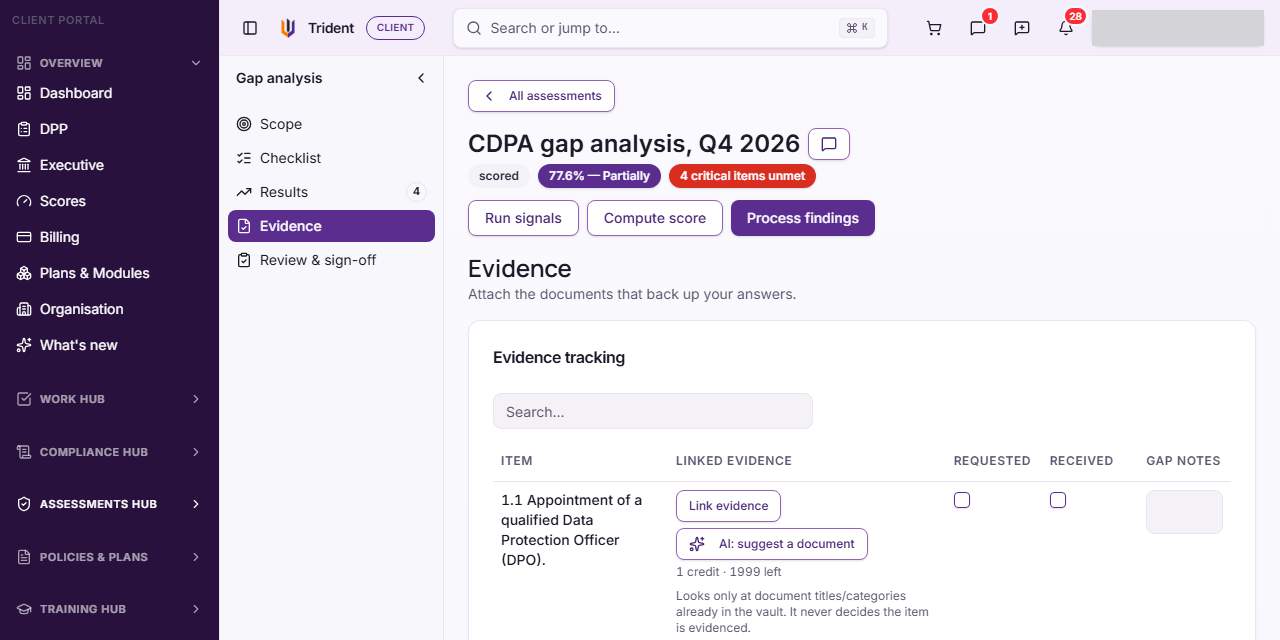Viewport: 1280px width, 640px height.
Task: Click the 4 critical items unmet badge
Action: 743,176
